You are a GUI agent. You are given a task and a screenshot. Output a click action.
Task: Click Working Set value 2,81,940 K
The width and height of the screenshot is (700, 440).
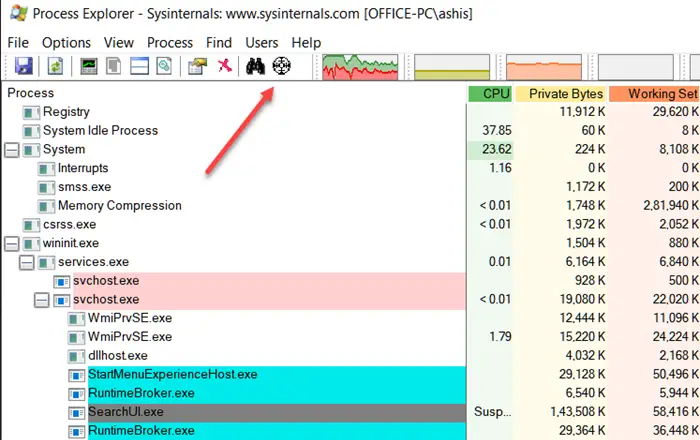point(671,206)
